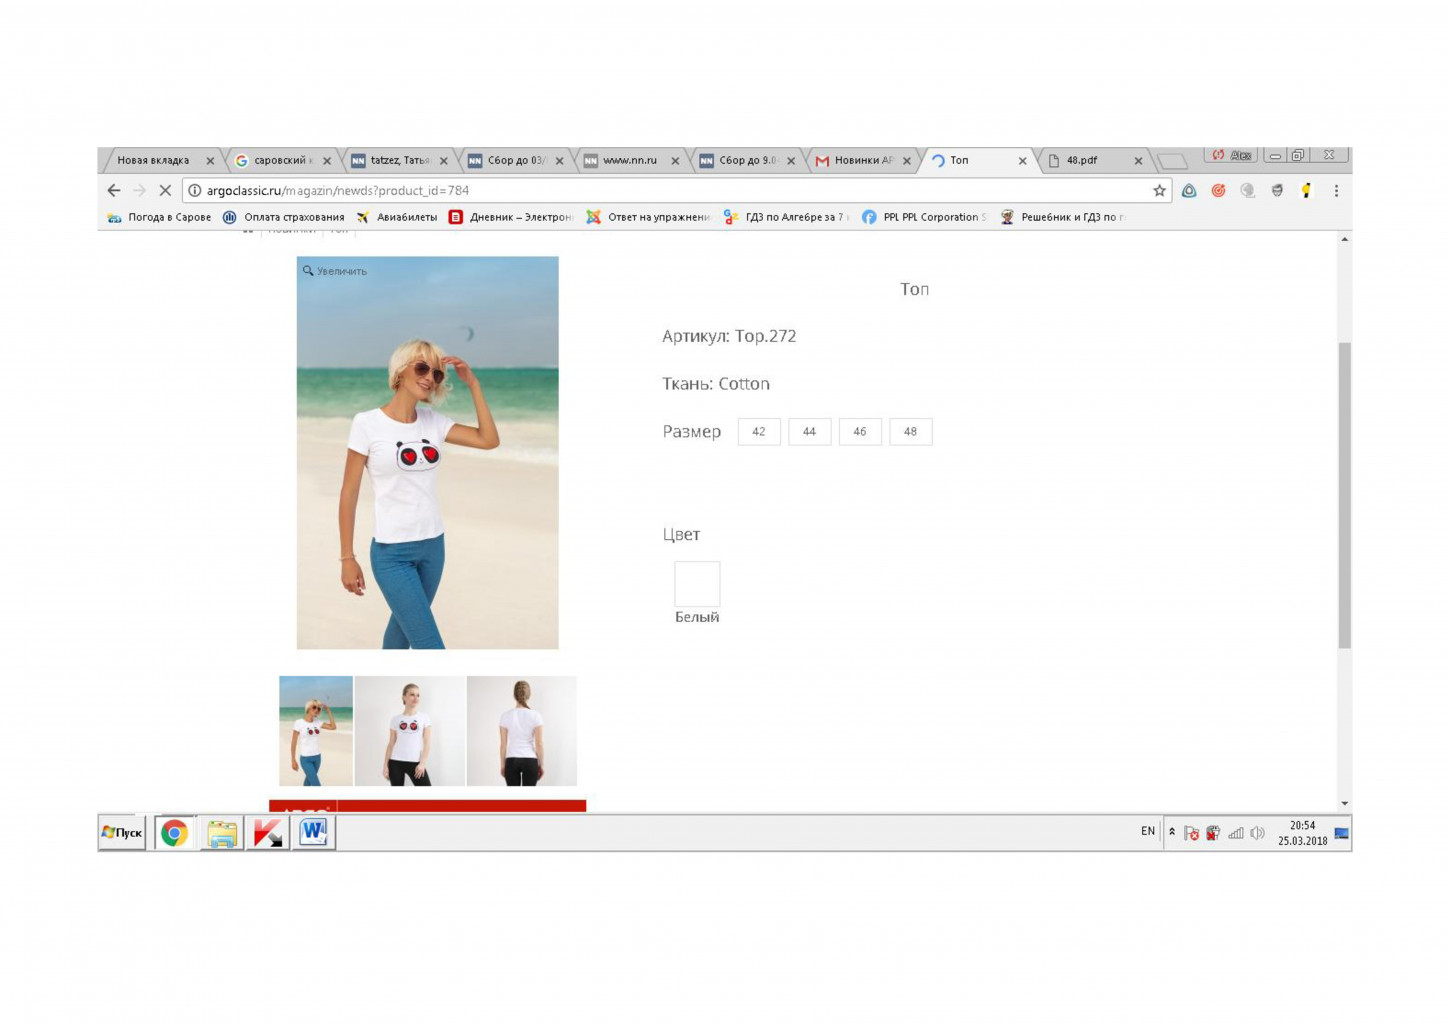
Task: Go back with the browser back arrow
Action: (114, 190)
